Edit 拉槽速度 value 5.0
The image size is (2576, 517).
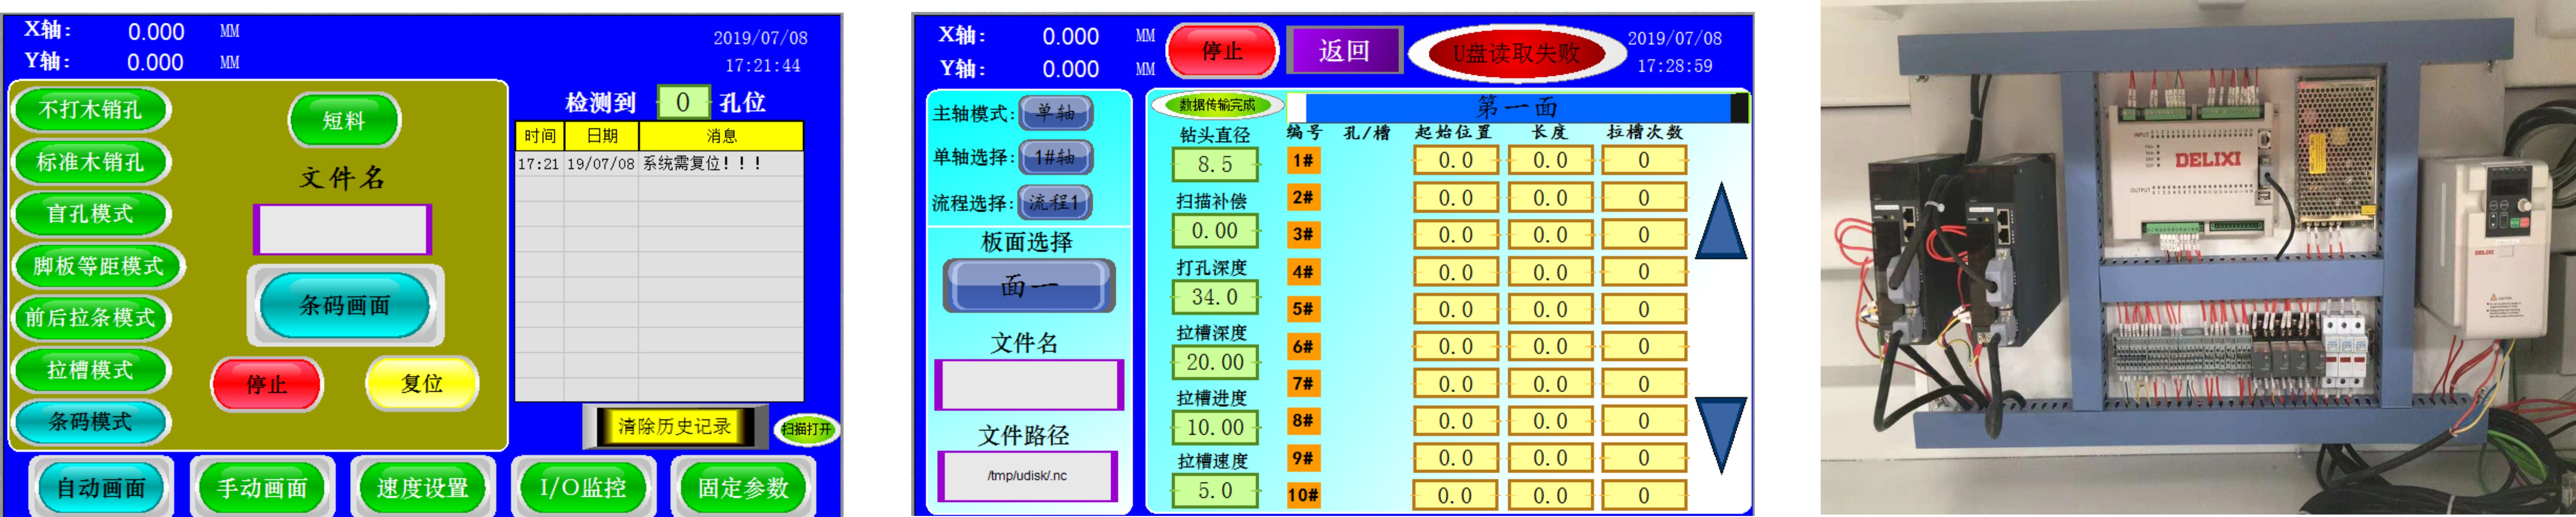[x=1215, y=491]
